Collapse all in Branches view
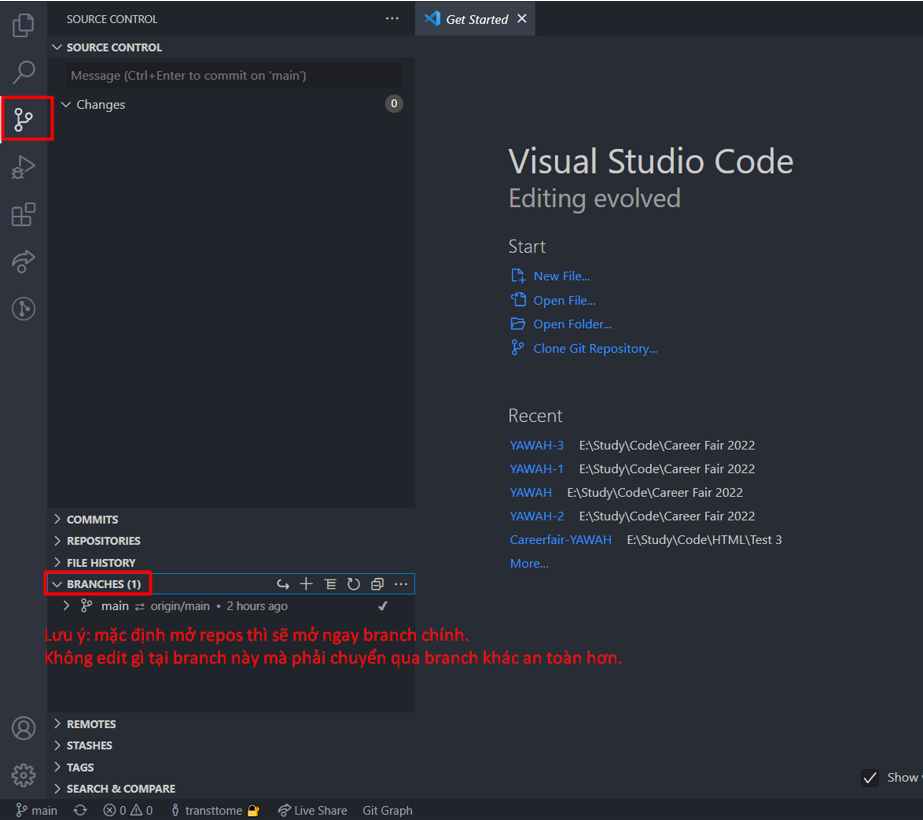923x820 pixels. point(377,584)
